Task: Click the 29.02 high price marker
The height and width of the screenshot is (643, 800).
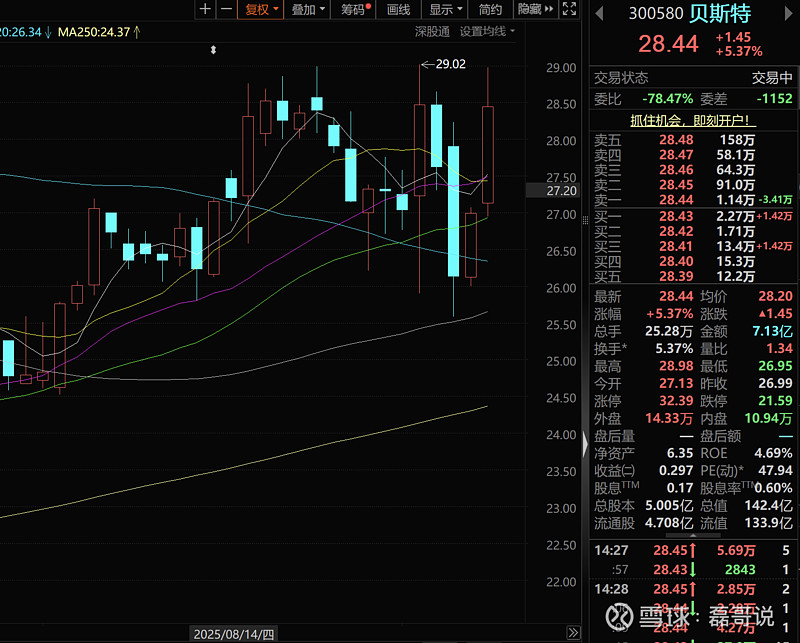Action: click(x=443, y=64)
